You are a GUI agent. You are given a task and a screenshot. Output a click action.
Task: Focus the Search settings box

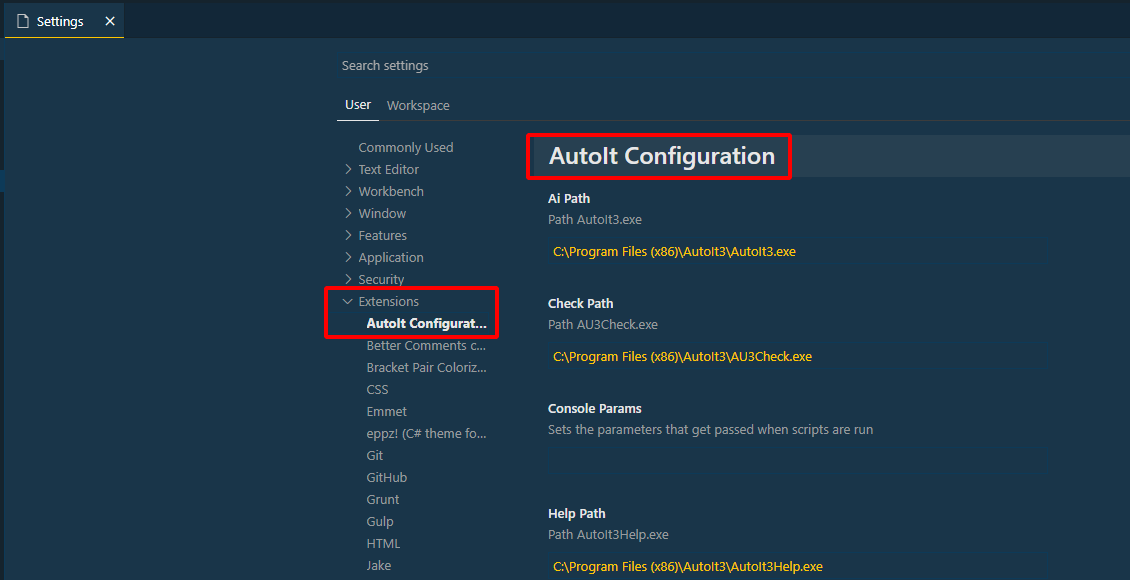tap(731, 66)
